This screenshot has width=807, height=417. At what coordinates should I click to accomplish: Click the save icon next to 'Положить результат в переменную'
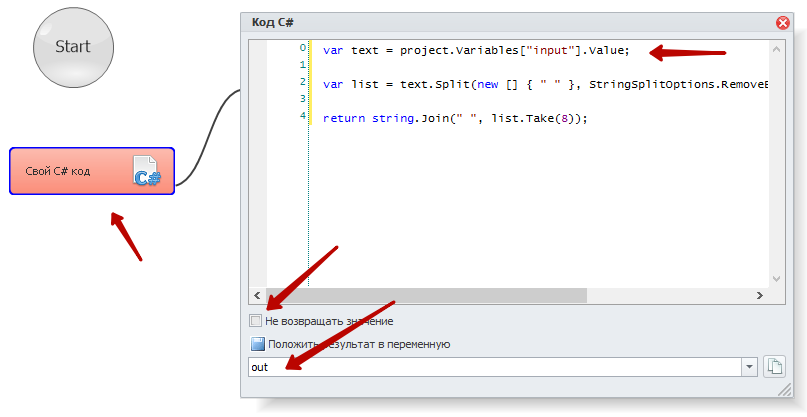(x=258, y=344)
